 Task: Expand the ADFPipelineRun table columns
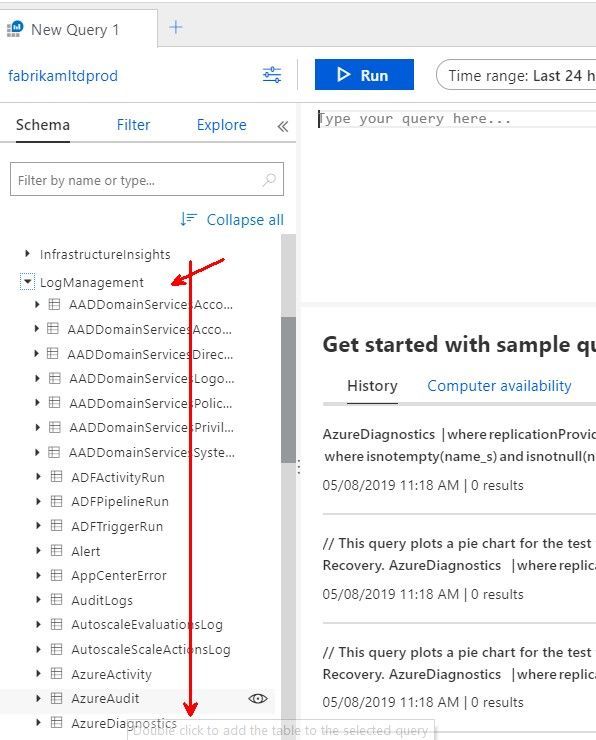(38, 501)
